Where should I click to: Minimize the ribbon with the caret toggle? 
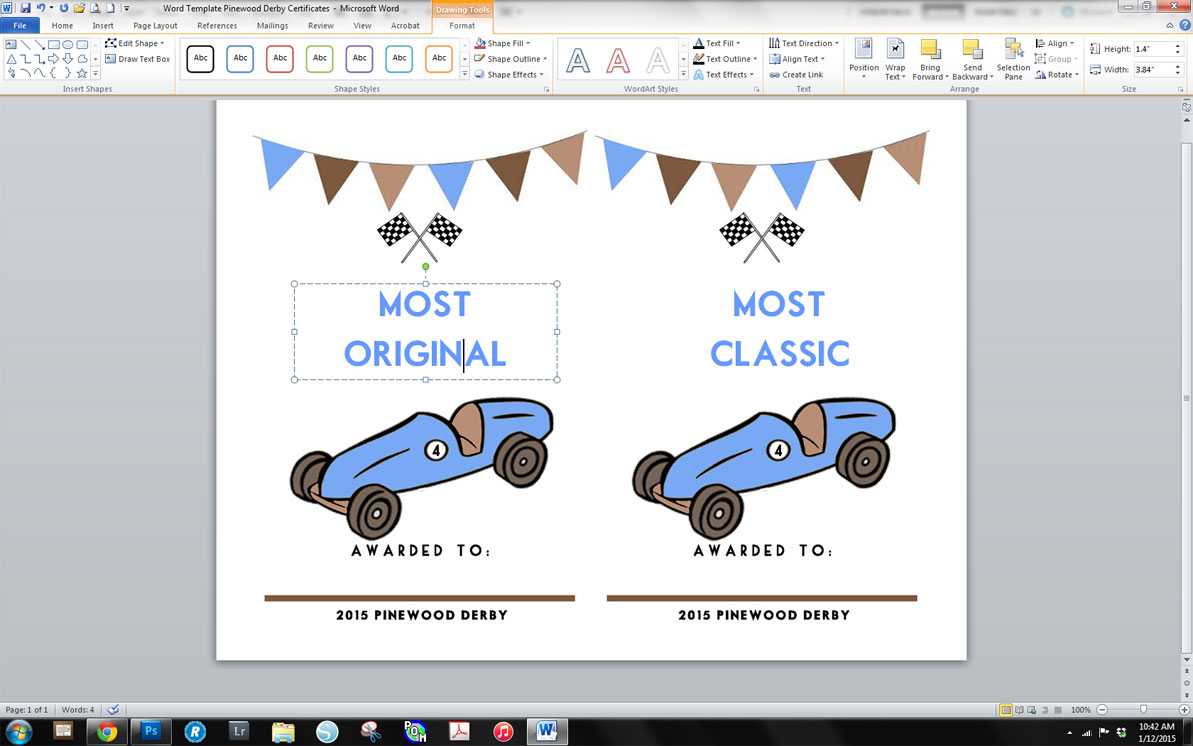[1170, 25]
